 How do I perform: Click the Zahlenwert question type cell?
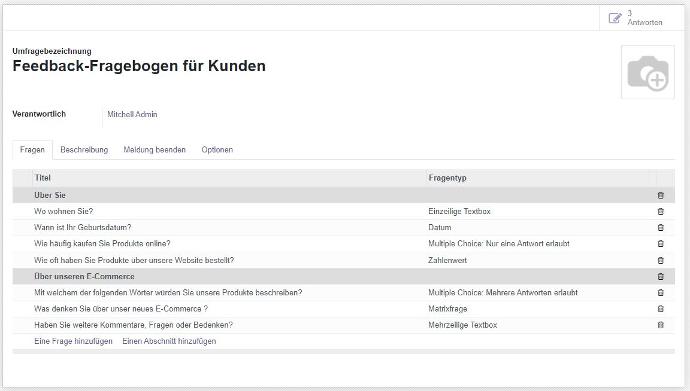[x=448, y=260]
